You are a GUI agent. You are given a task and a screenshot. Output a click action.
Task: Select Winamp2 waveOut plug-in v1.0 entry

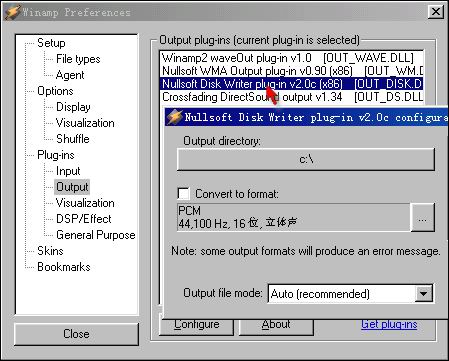[x=292, y=58]
